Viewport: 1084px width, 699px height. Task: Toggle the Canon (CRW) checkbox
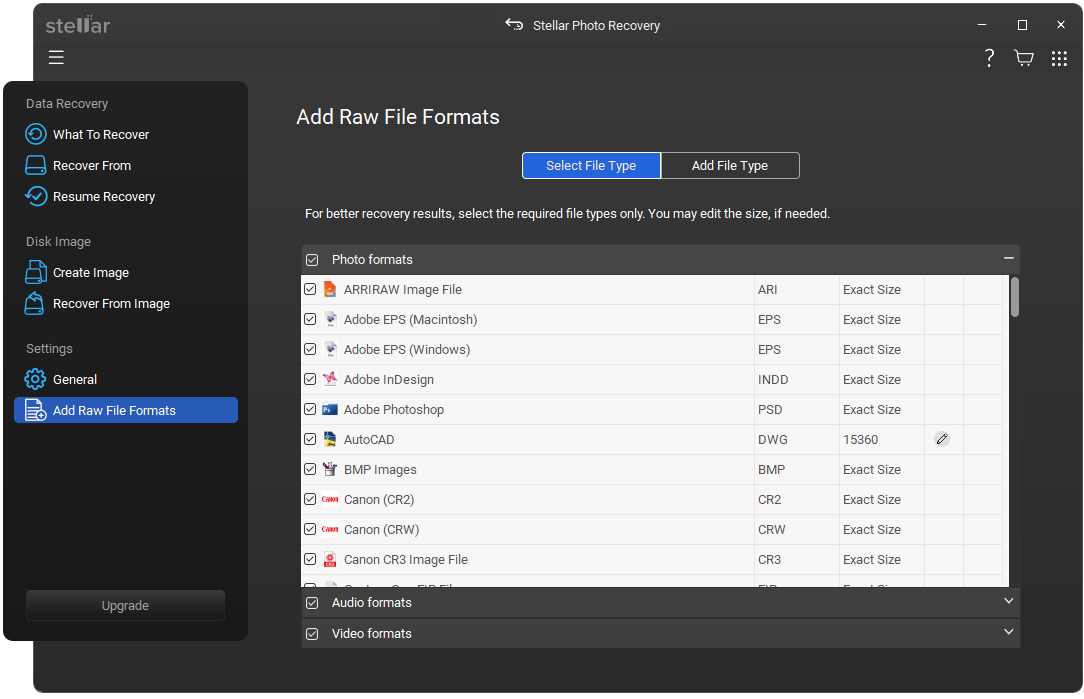click(310, 529)
